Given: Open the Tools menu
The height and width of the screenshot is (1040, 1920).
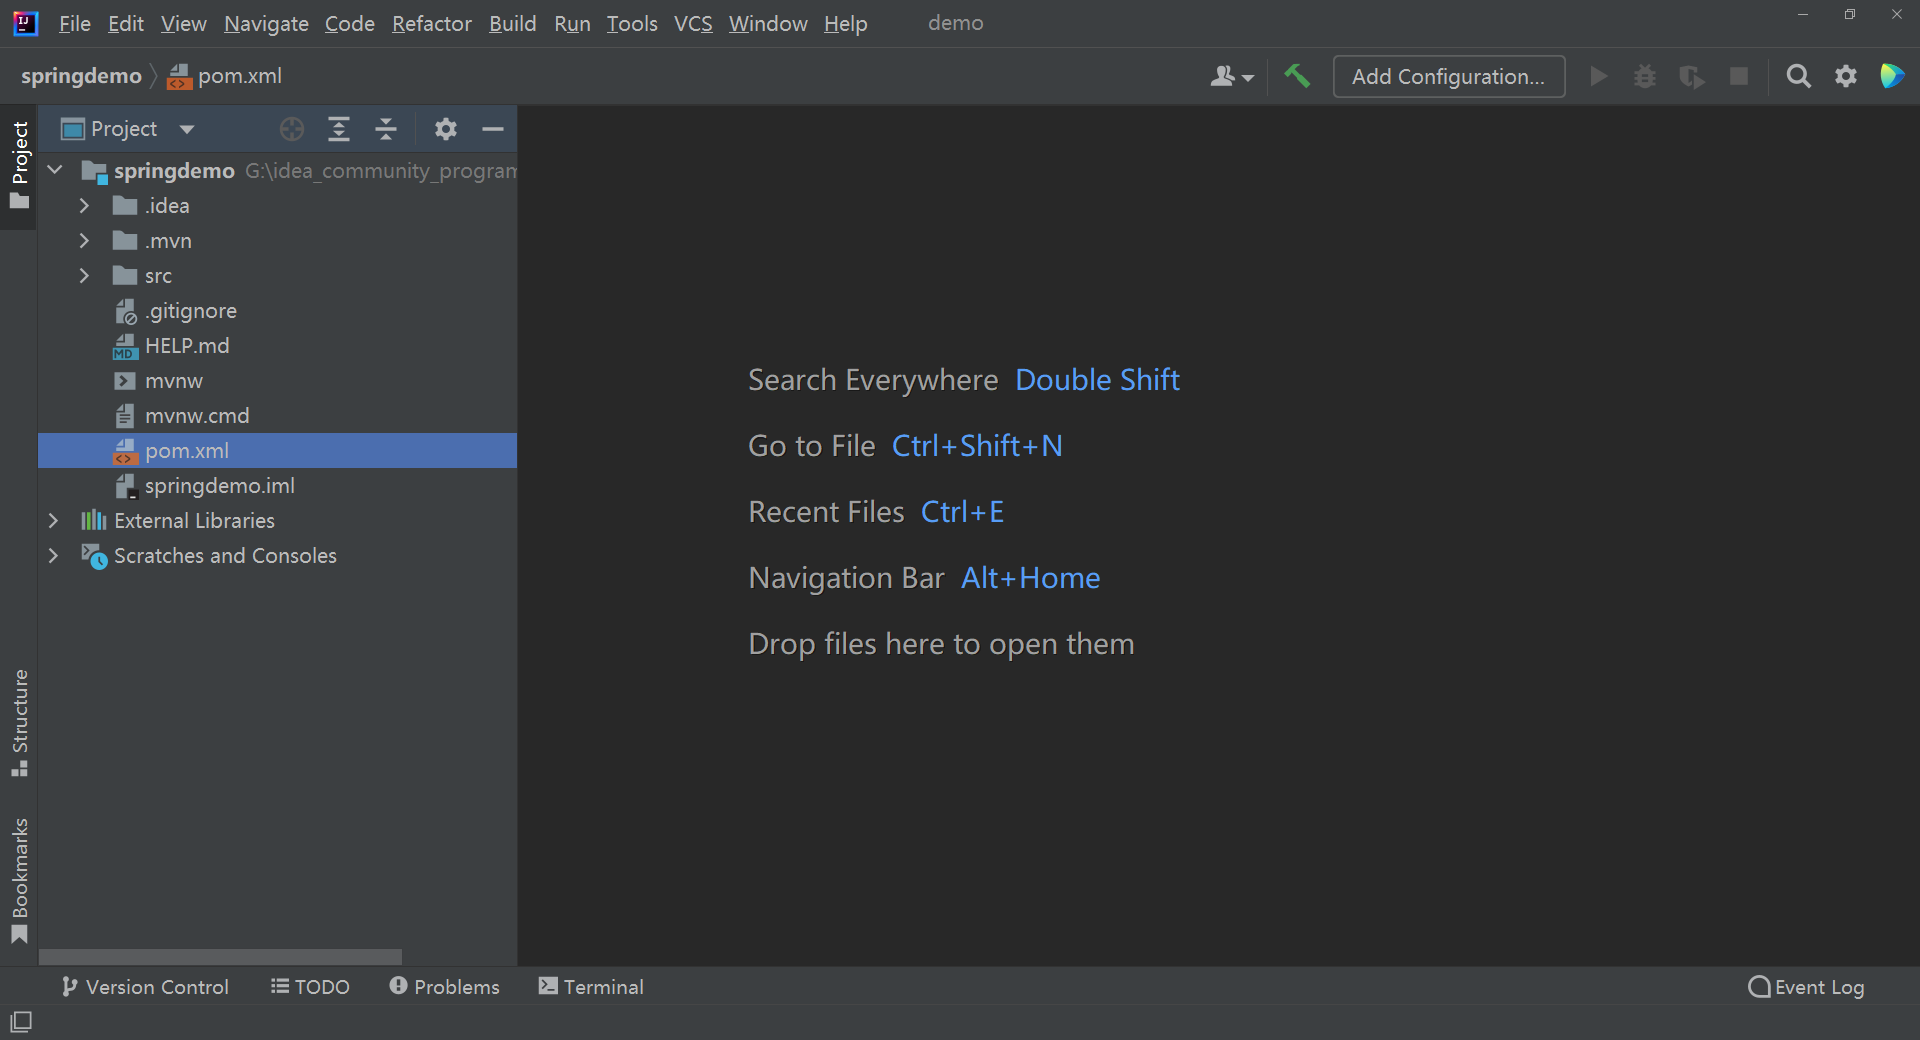Looking at the screenshot, I should pyautogui.click(x=632, y=23).
